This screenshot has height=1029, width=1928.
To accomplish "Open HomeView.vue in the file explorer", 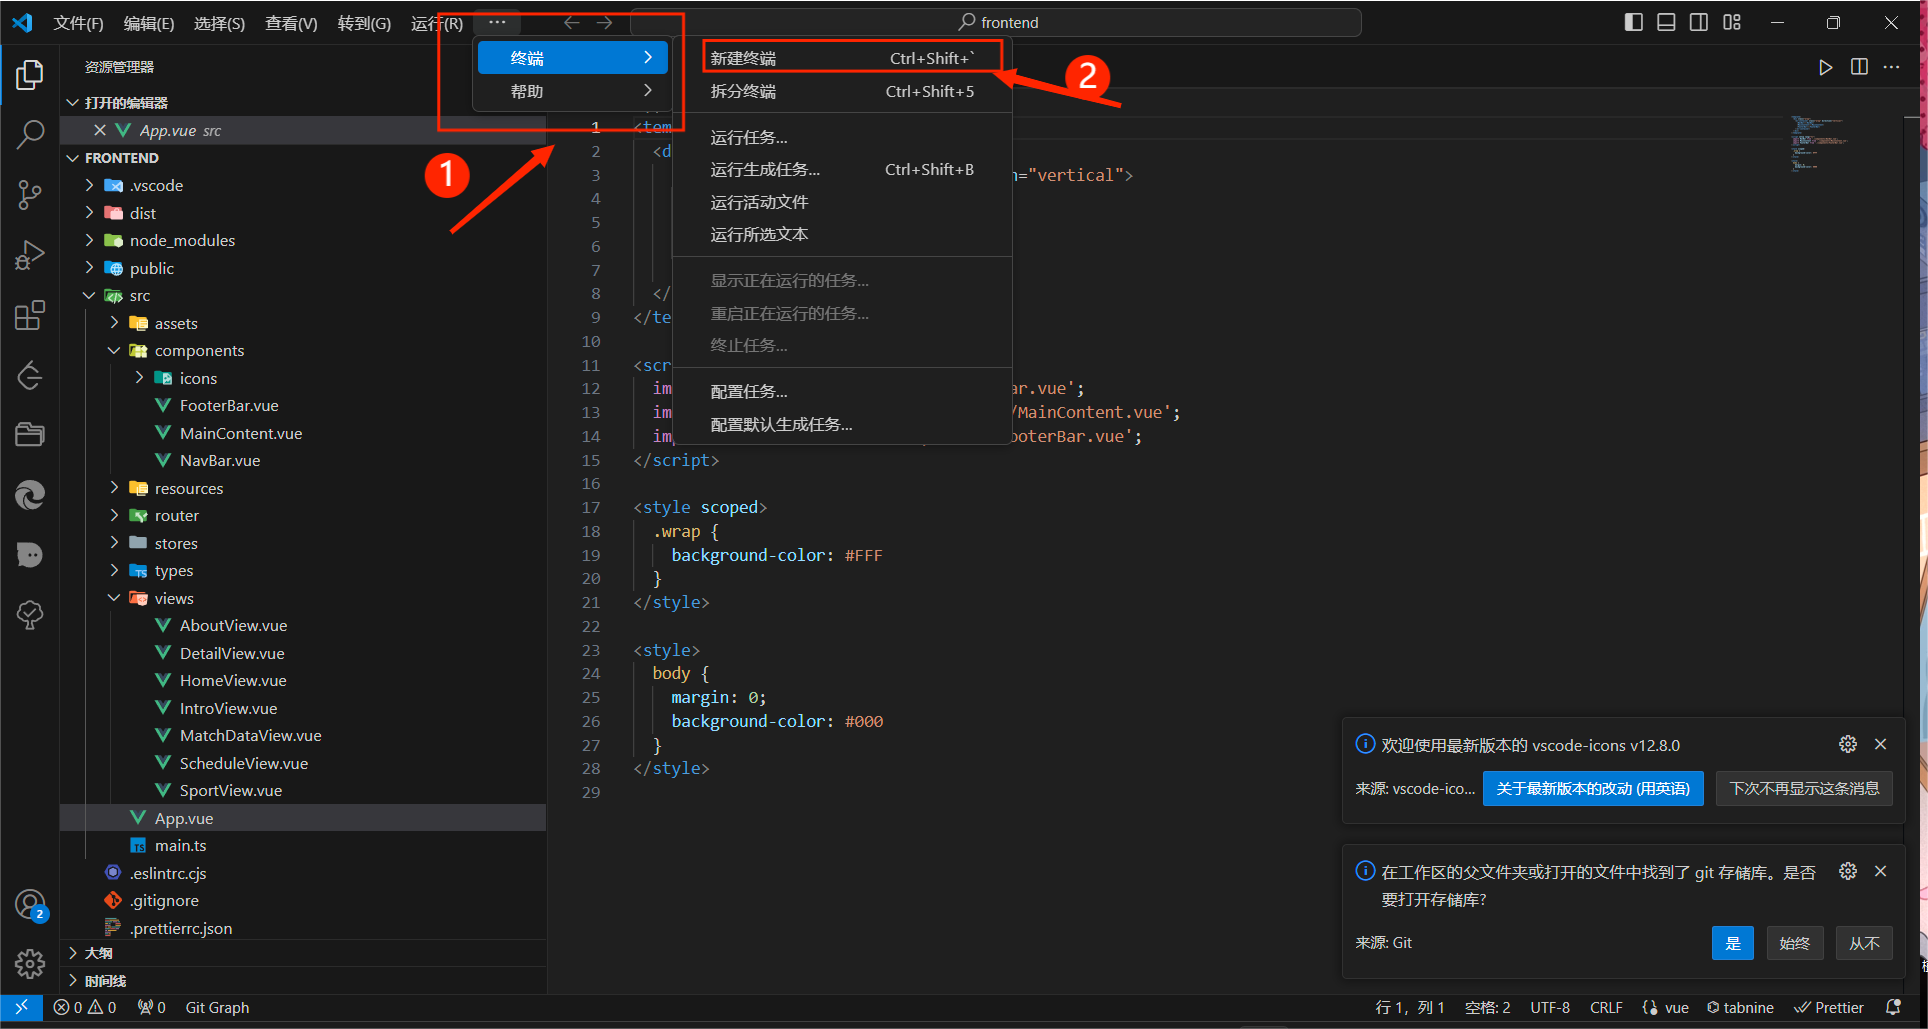I will (x=233, y=680).
